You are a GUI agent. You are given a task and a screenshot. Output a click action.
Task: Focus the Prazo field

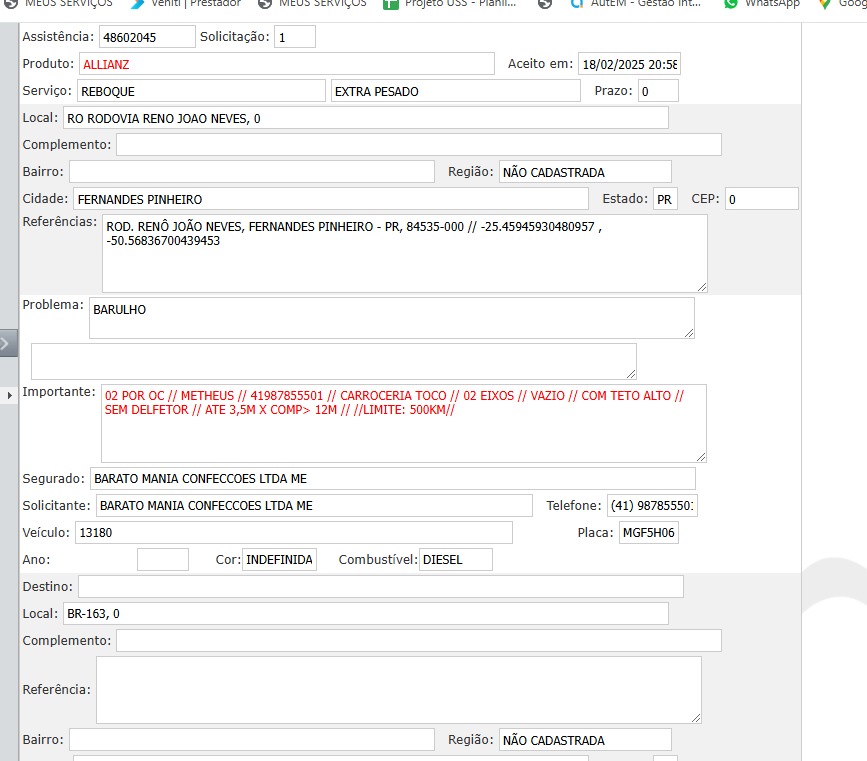point(658,91)
